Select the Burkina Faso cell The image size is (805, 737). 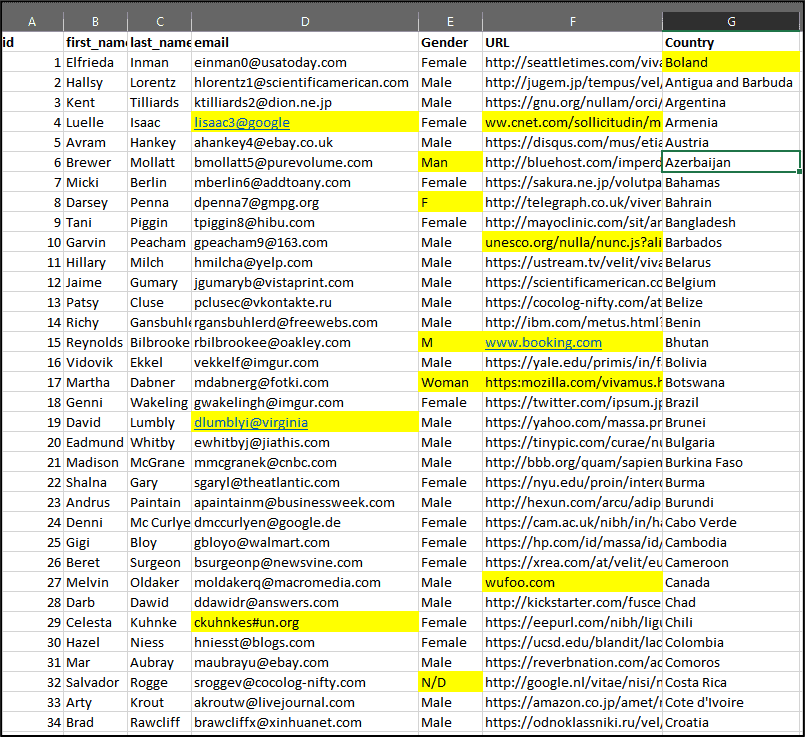(x=731, y=463)
